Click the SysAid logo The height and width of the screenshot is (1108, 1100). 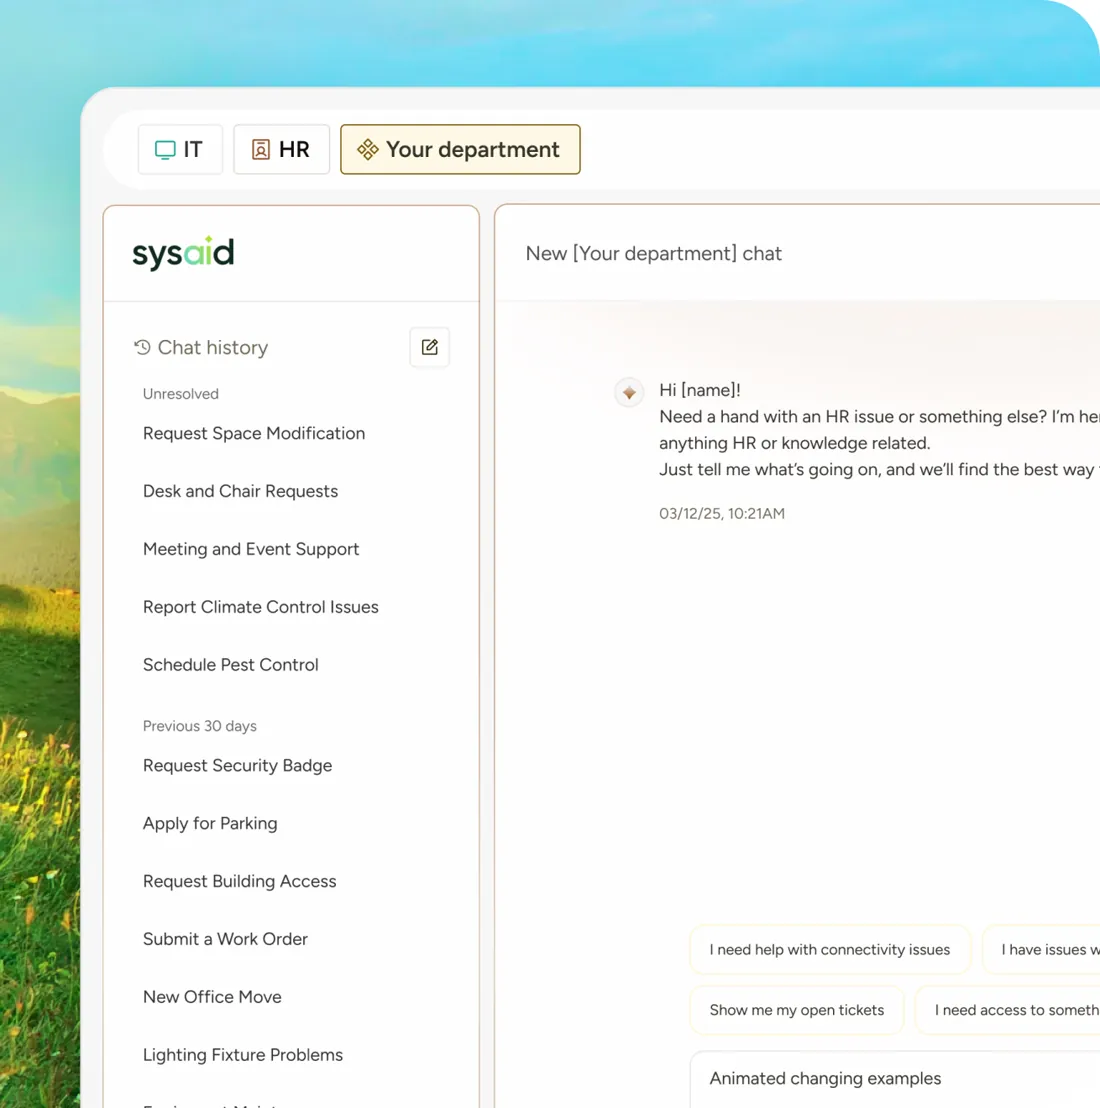click(183, 253)
